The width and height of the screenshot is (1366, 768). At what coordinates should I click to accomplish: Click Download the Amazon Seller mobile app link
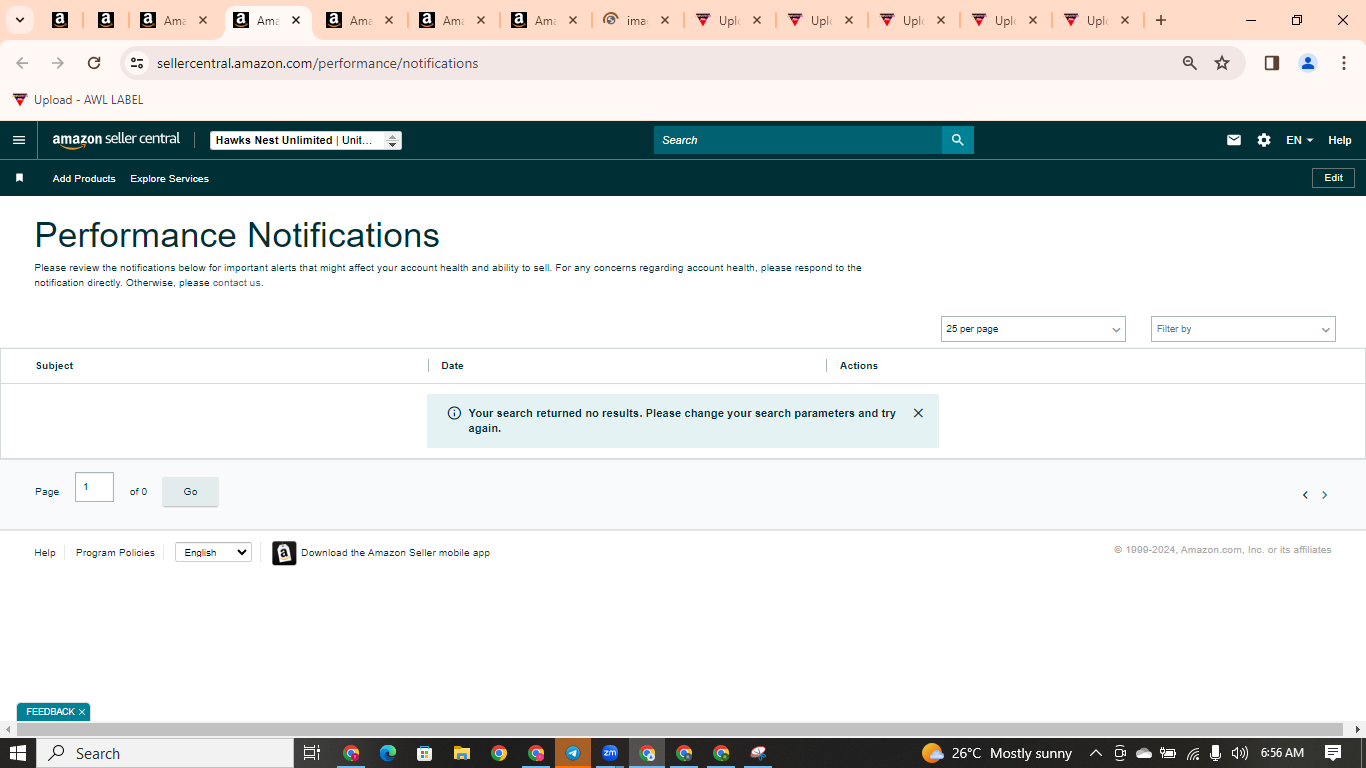pyautogui.click(x=395, y=553)
